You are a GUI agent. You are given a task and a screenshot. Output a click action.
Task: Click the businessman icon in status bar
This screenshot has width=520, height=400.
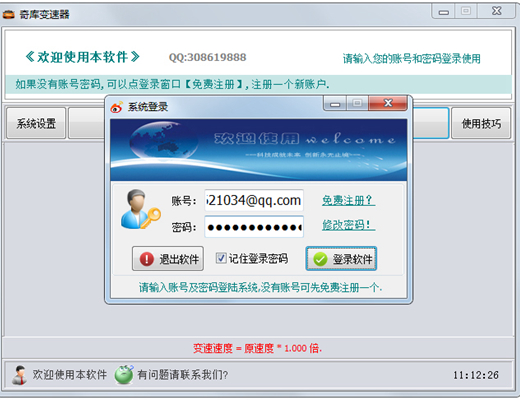click(20, 375)
